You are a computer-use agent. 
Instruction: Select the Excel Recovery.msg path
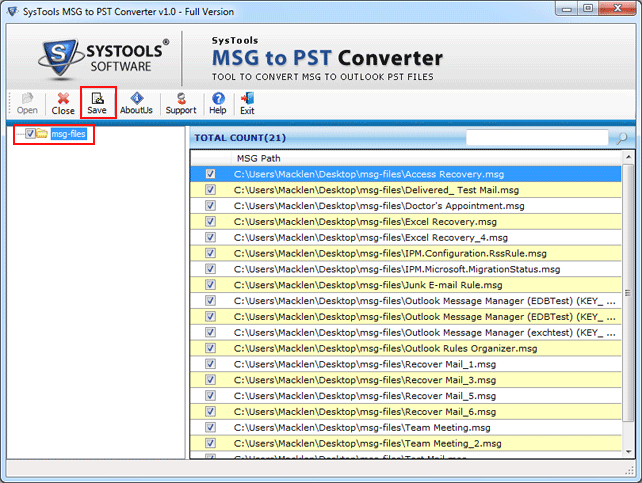click(x=365, y=222)
